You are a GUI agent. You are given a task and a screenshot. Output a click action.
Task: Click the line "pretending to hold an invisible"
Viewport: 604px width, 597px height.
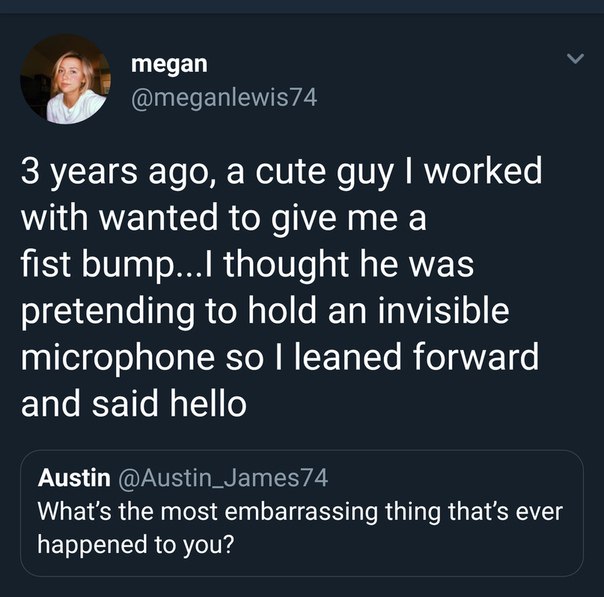265,311
